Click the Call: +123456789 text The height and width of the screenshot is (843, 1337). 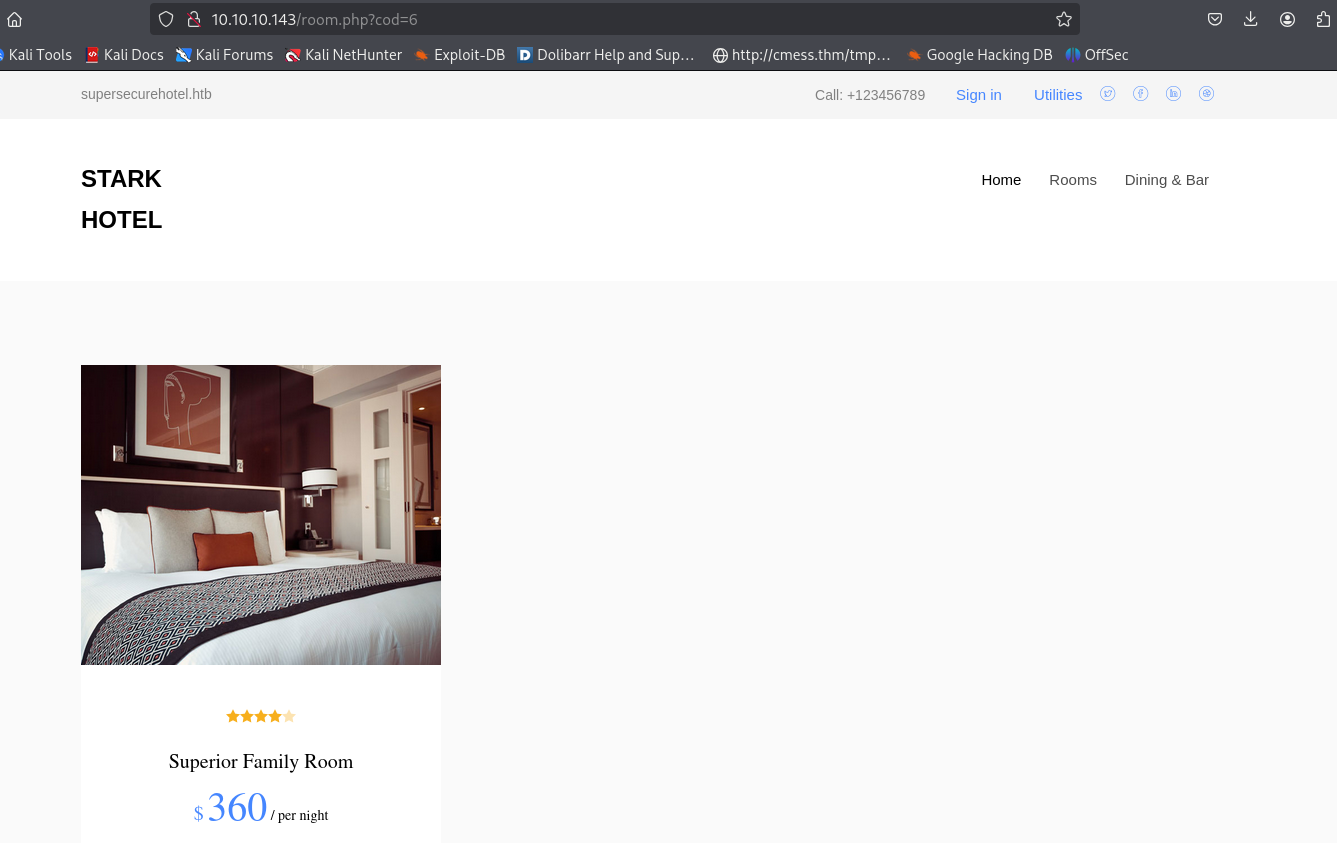coord(870,95)
